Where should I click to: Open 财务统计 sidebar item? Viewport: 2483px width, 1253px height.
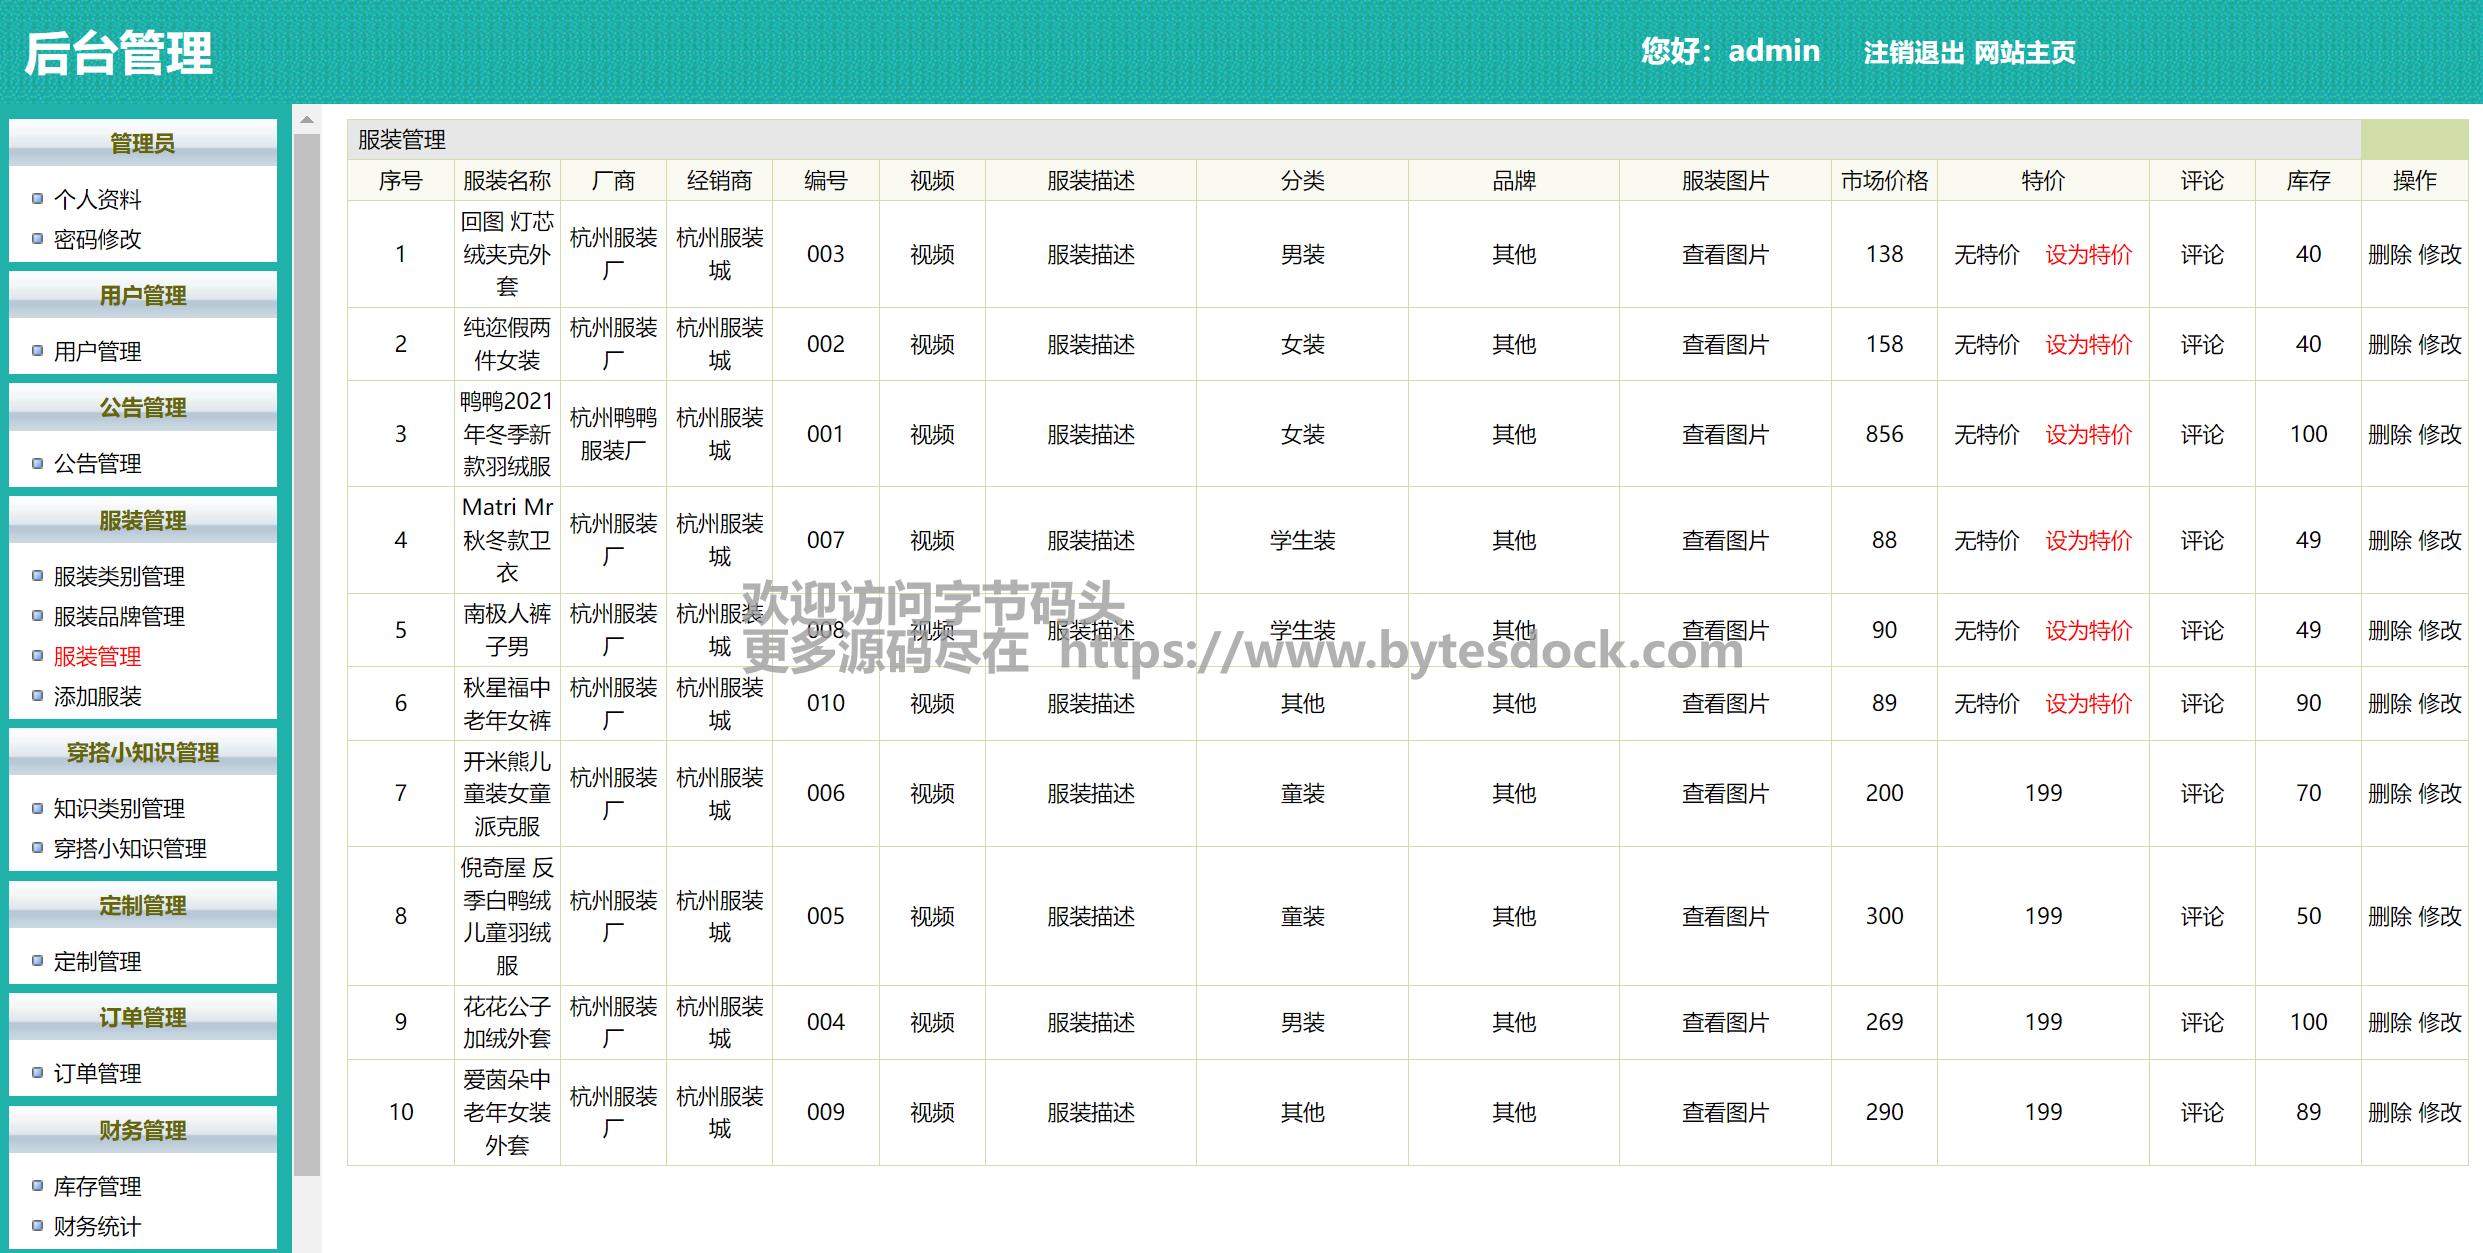97,1226
